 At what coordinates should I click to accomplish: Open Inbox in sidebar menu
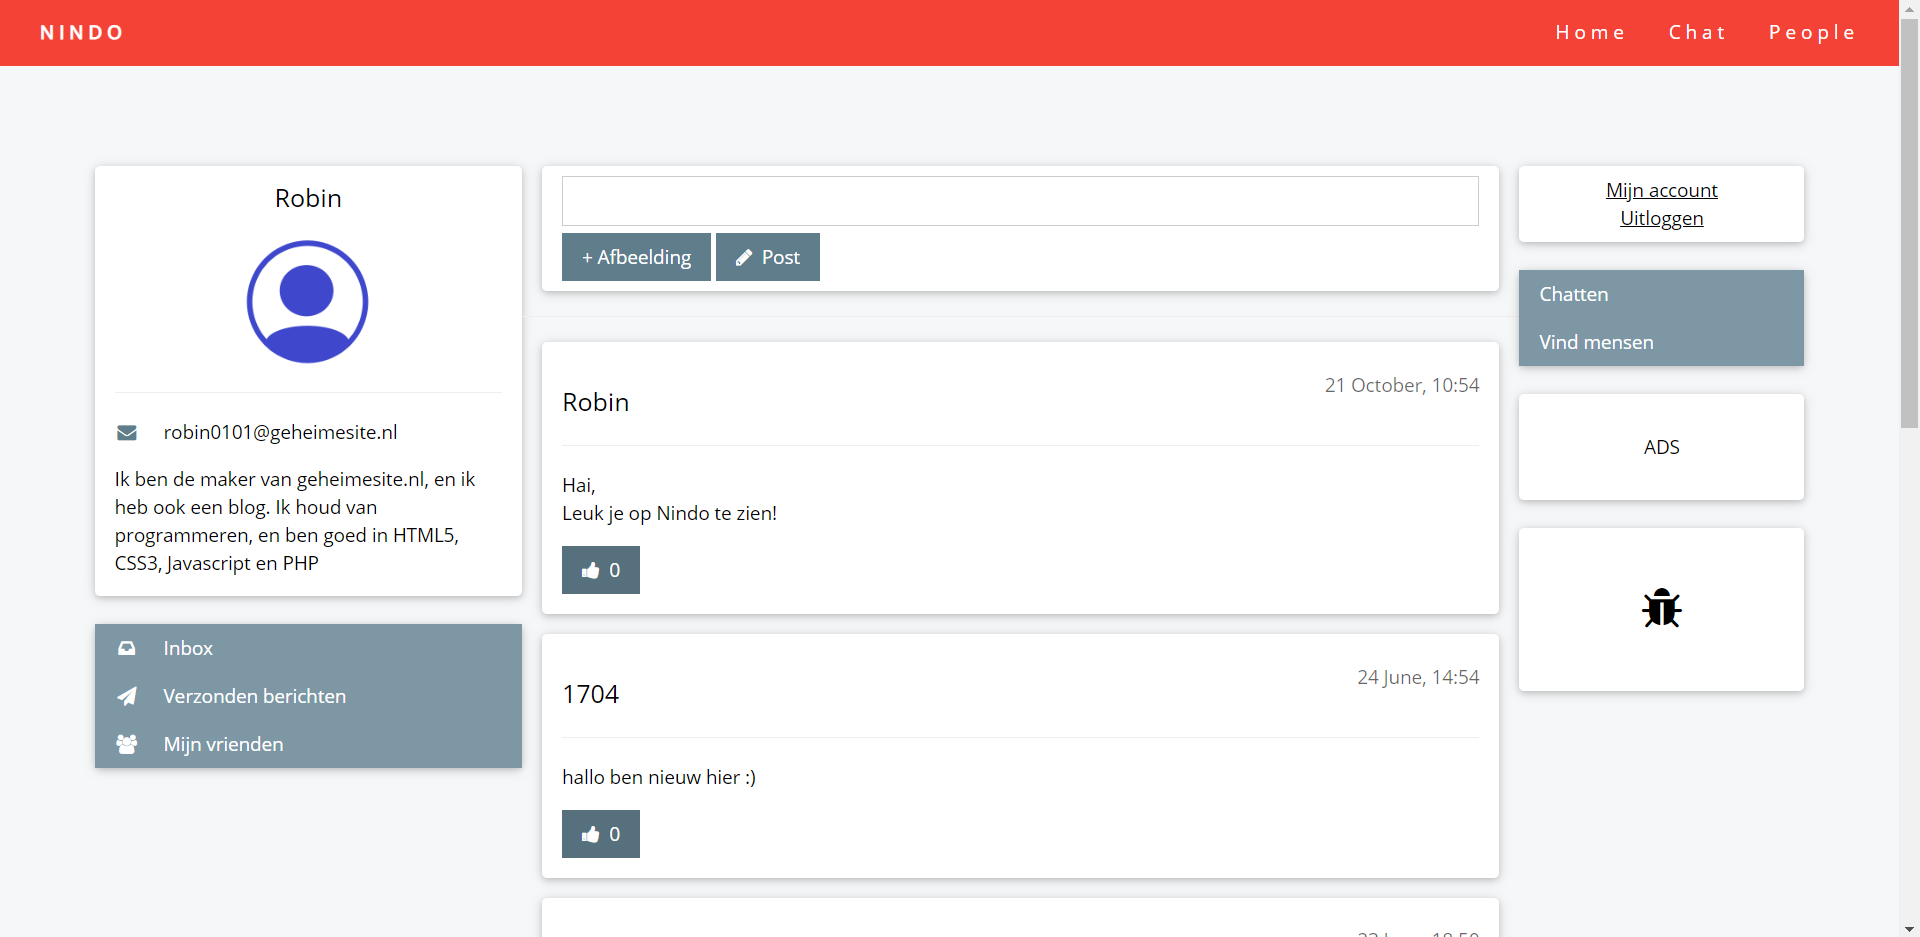tap(308, 648)
